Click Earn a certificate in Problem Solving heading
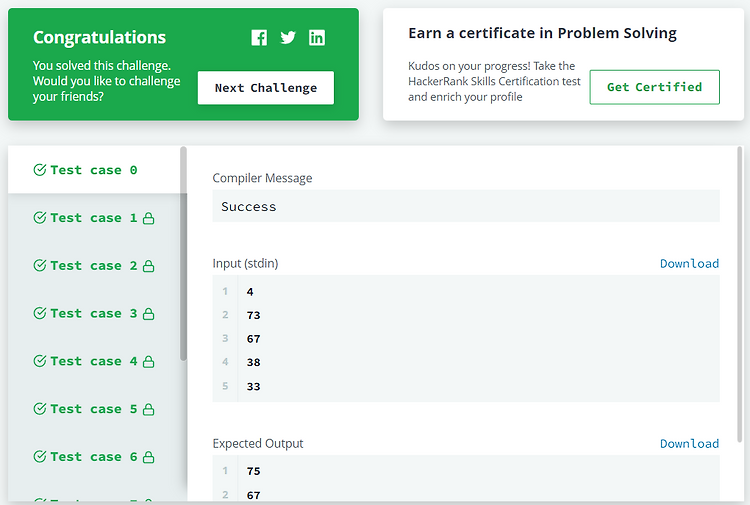This screenshot has width=750, height=505. 542,33
